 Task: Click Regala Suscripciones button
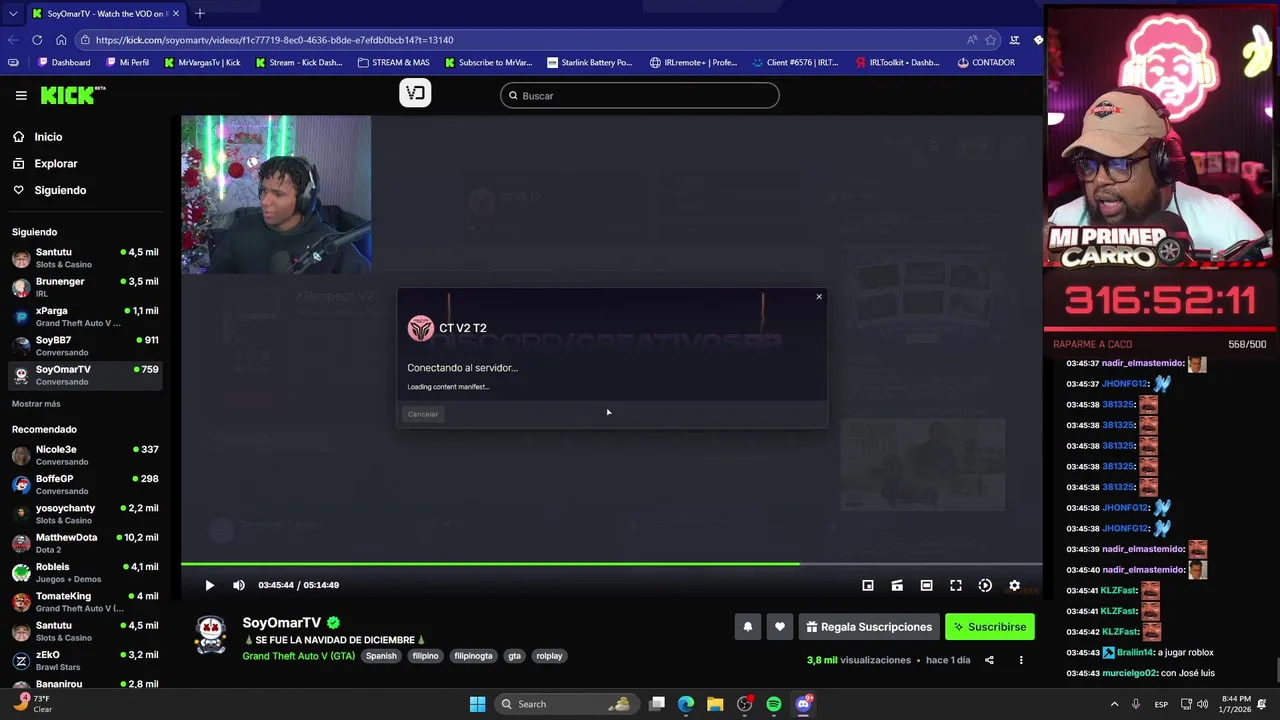[x=869, y=627]
